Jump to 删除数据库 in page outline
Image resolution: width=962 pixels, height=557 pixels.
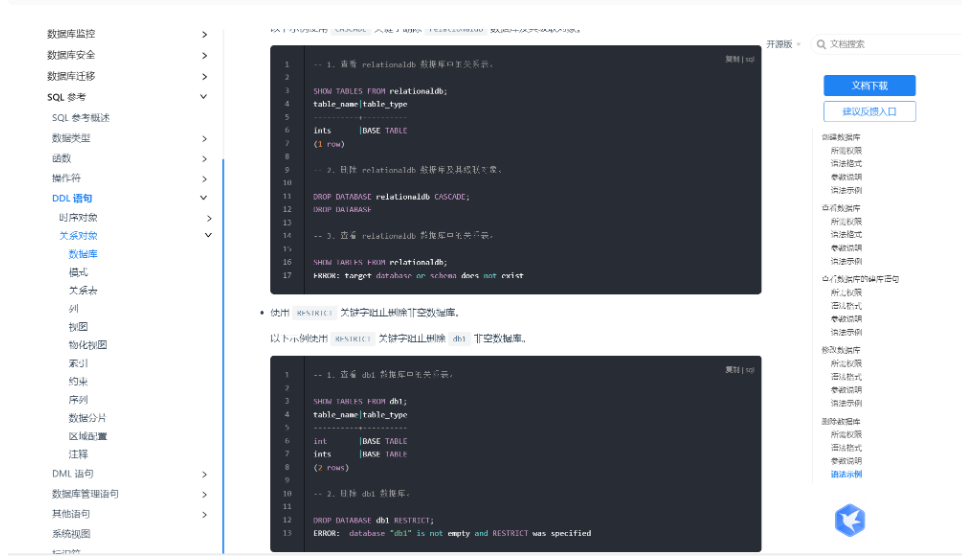[x=841, y=422]
